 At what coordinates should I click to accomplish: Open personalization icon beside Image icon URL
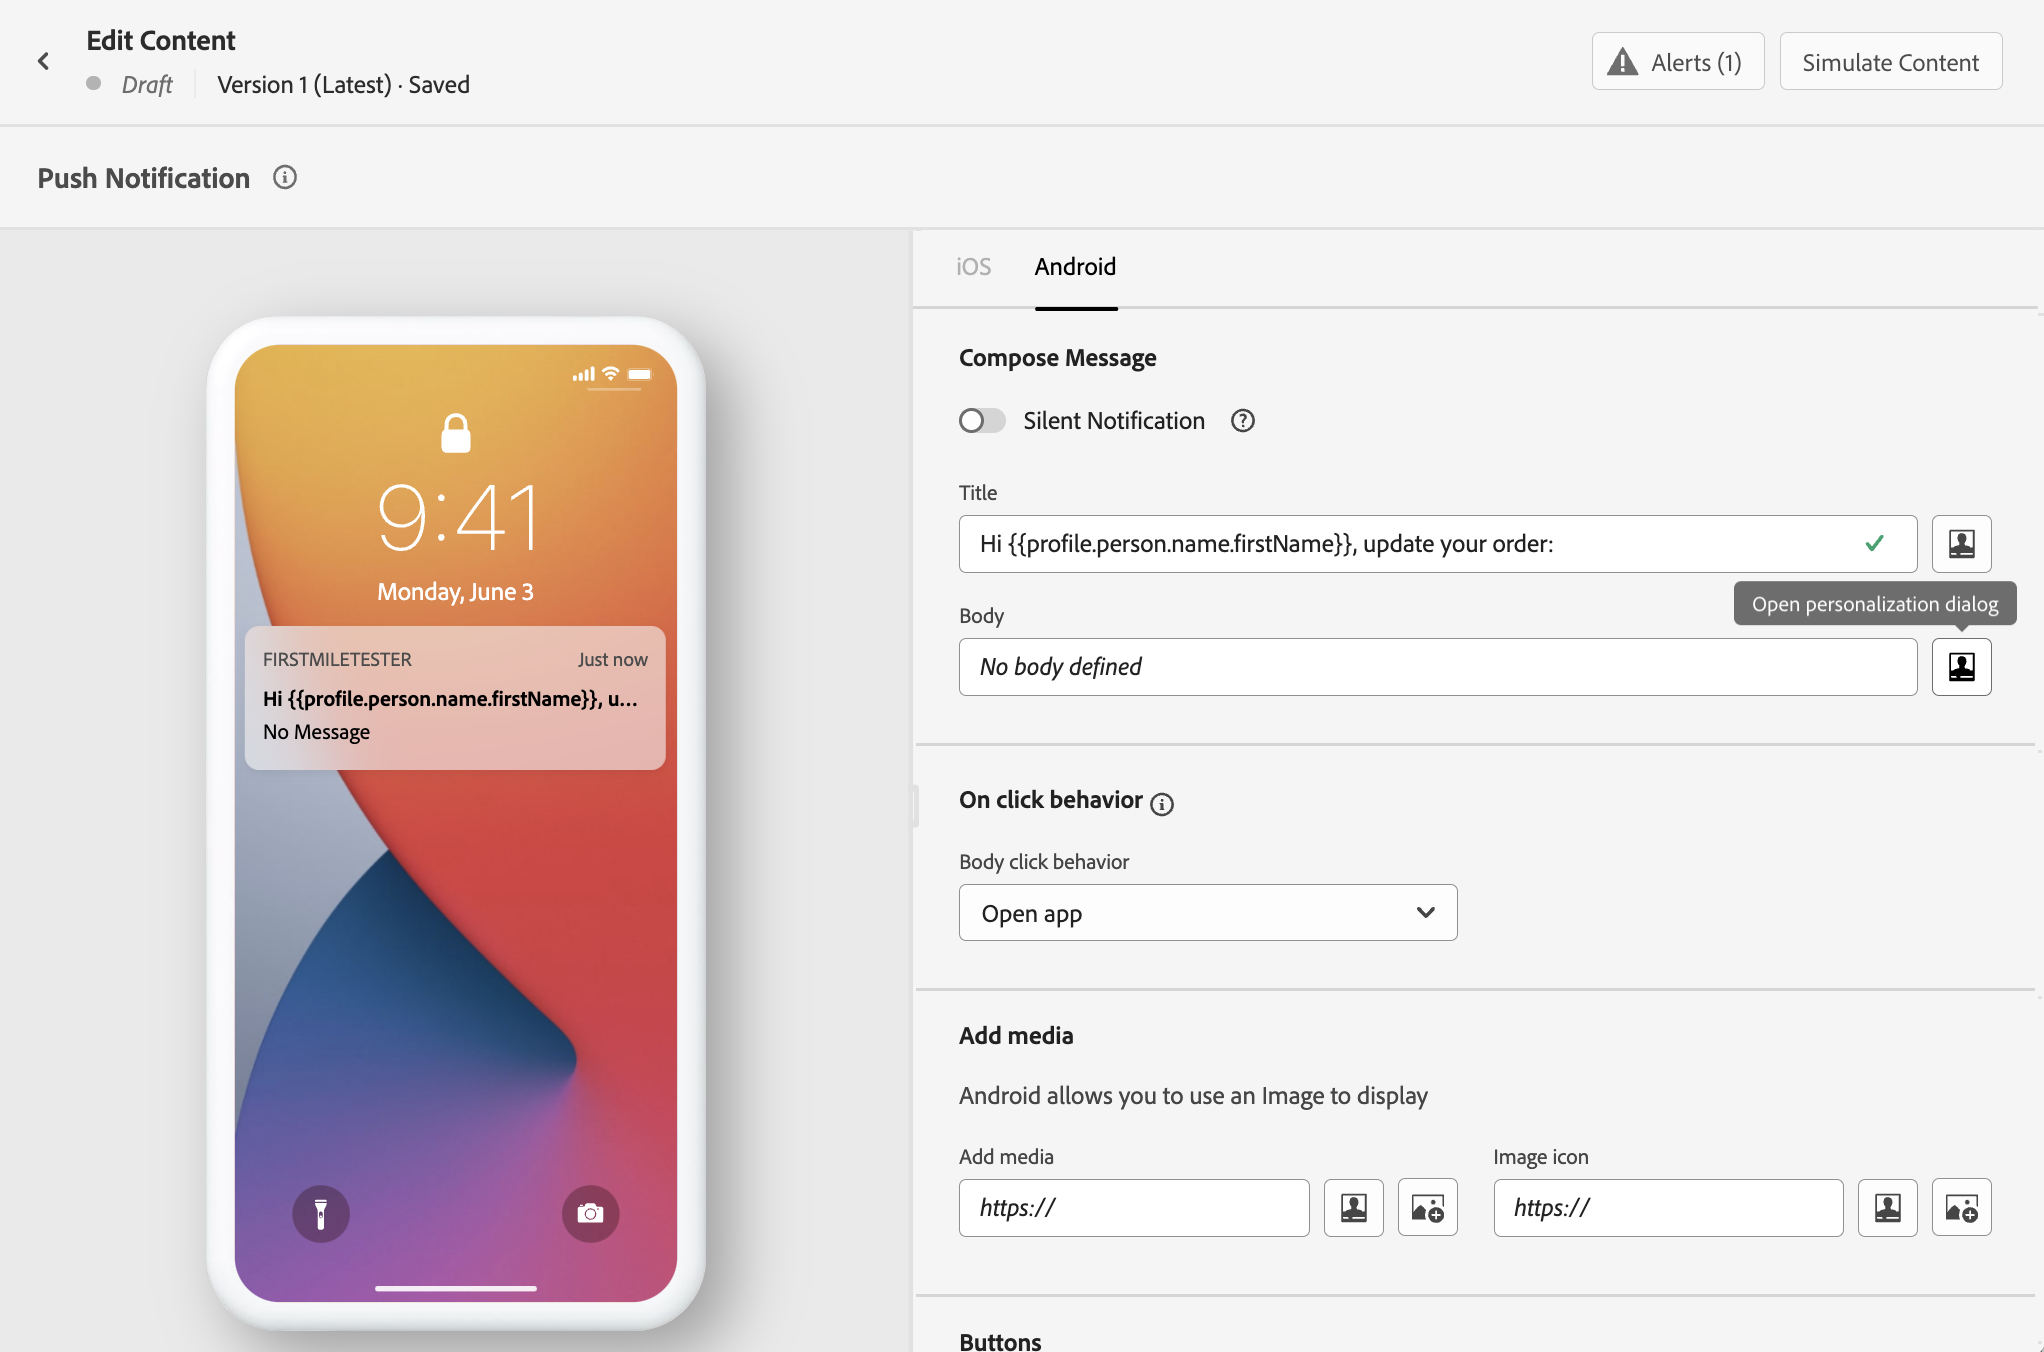coord(1887,1208)
